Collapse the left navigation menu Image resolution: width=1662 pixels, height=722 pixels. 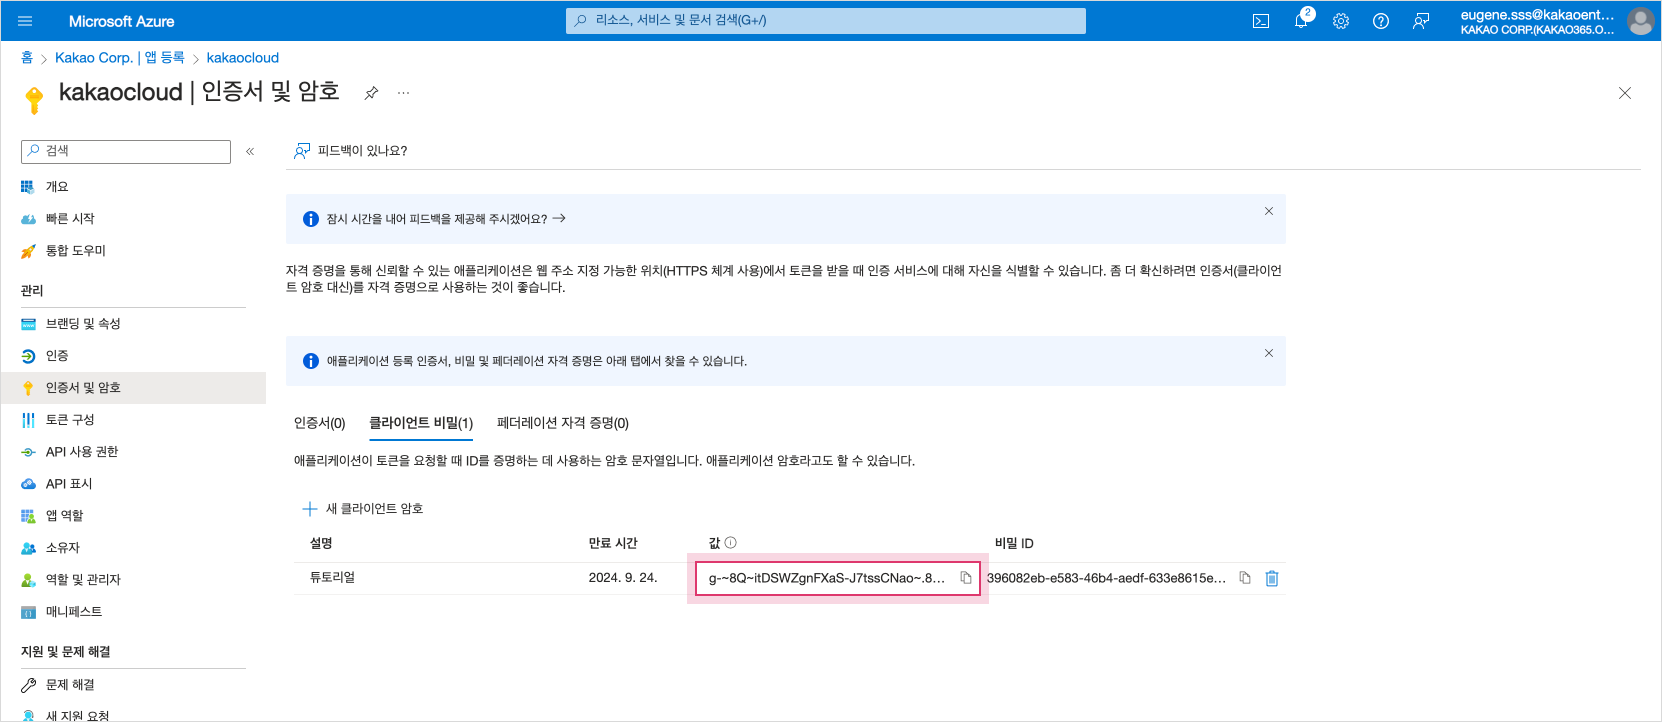tap(250, 151)
